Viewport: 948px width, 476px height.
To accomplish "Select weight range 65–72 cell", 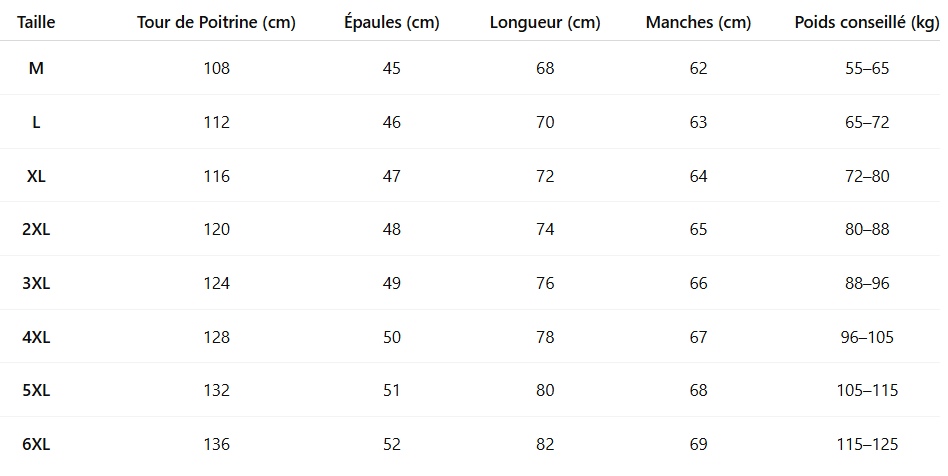I will pyautogui.click(x=866, y=123).
